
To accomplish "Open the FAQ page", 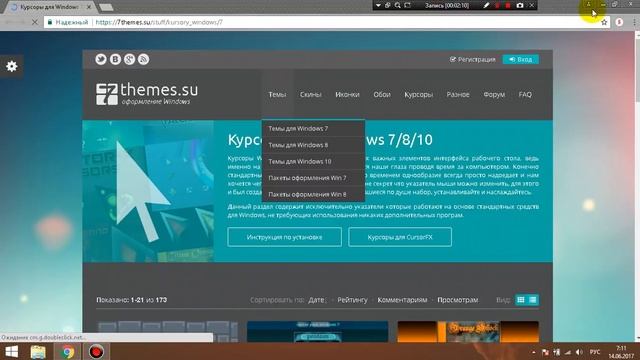I will coord(525,94).
